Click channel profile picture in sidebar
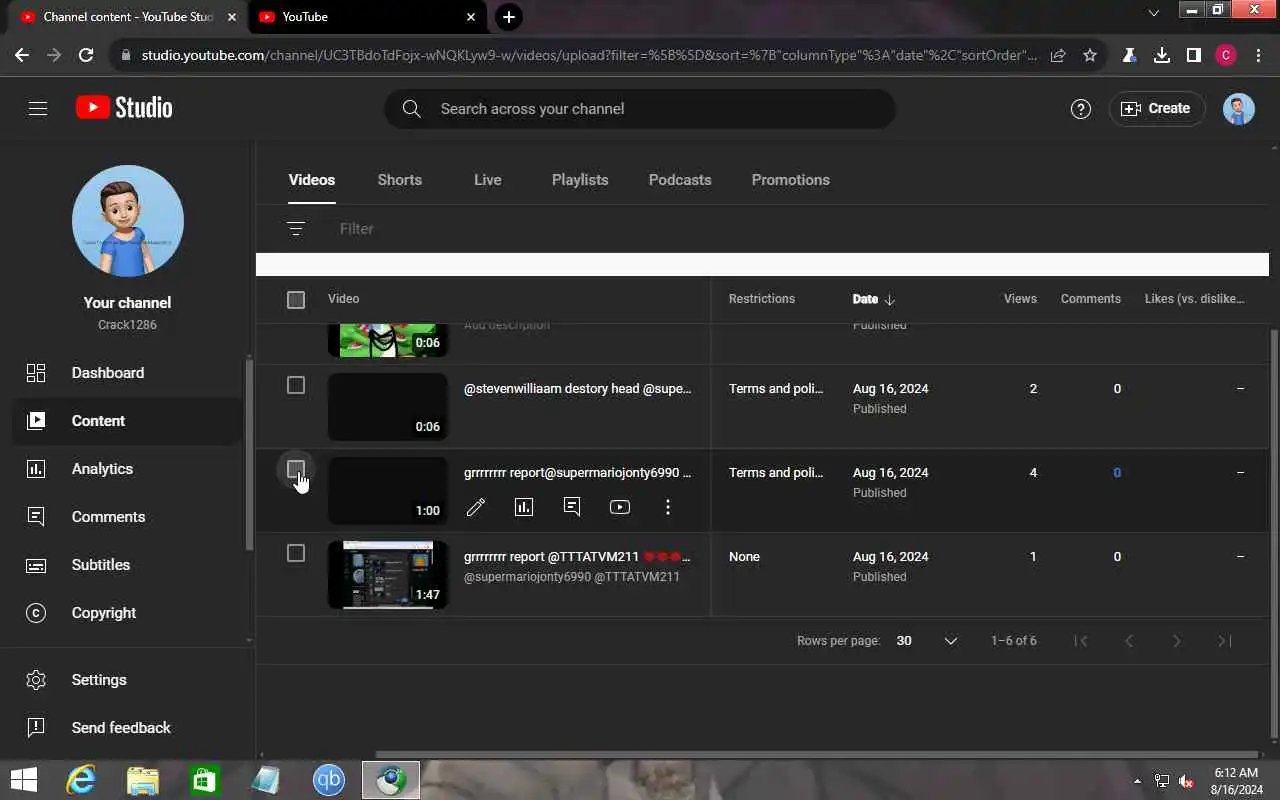This screenshot has height=800, width=1280. pos(128,221)
